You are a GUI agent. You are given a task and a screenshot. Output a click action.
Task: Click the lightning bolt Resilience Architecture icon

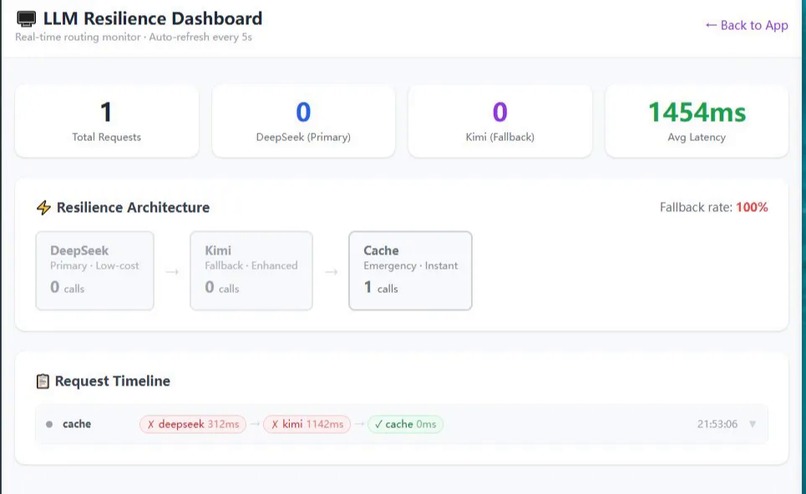pos(44,208)
